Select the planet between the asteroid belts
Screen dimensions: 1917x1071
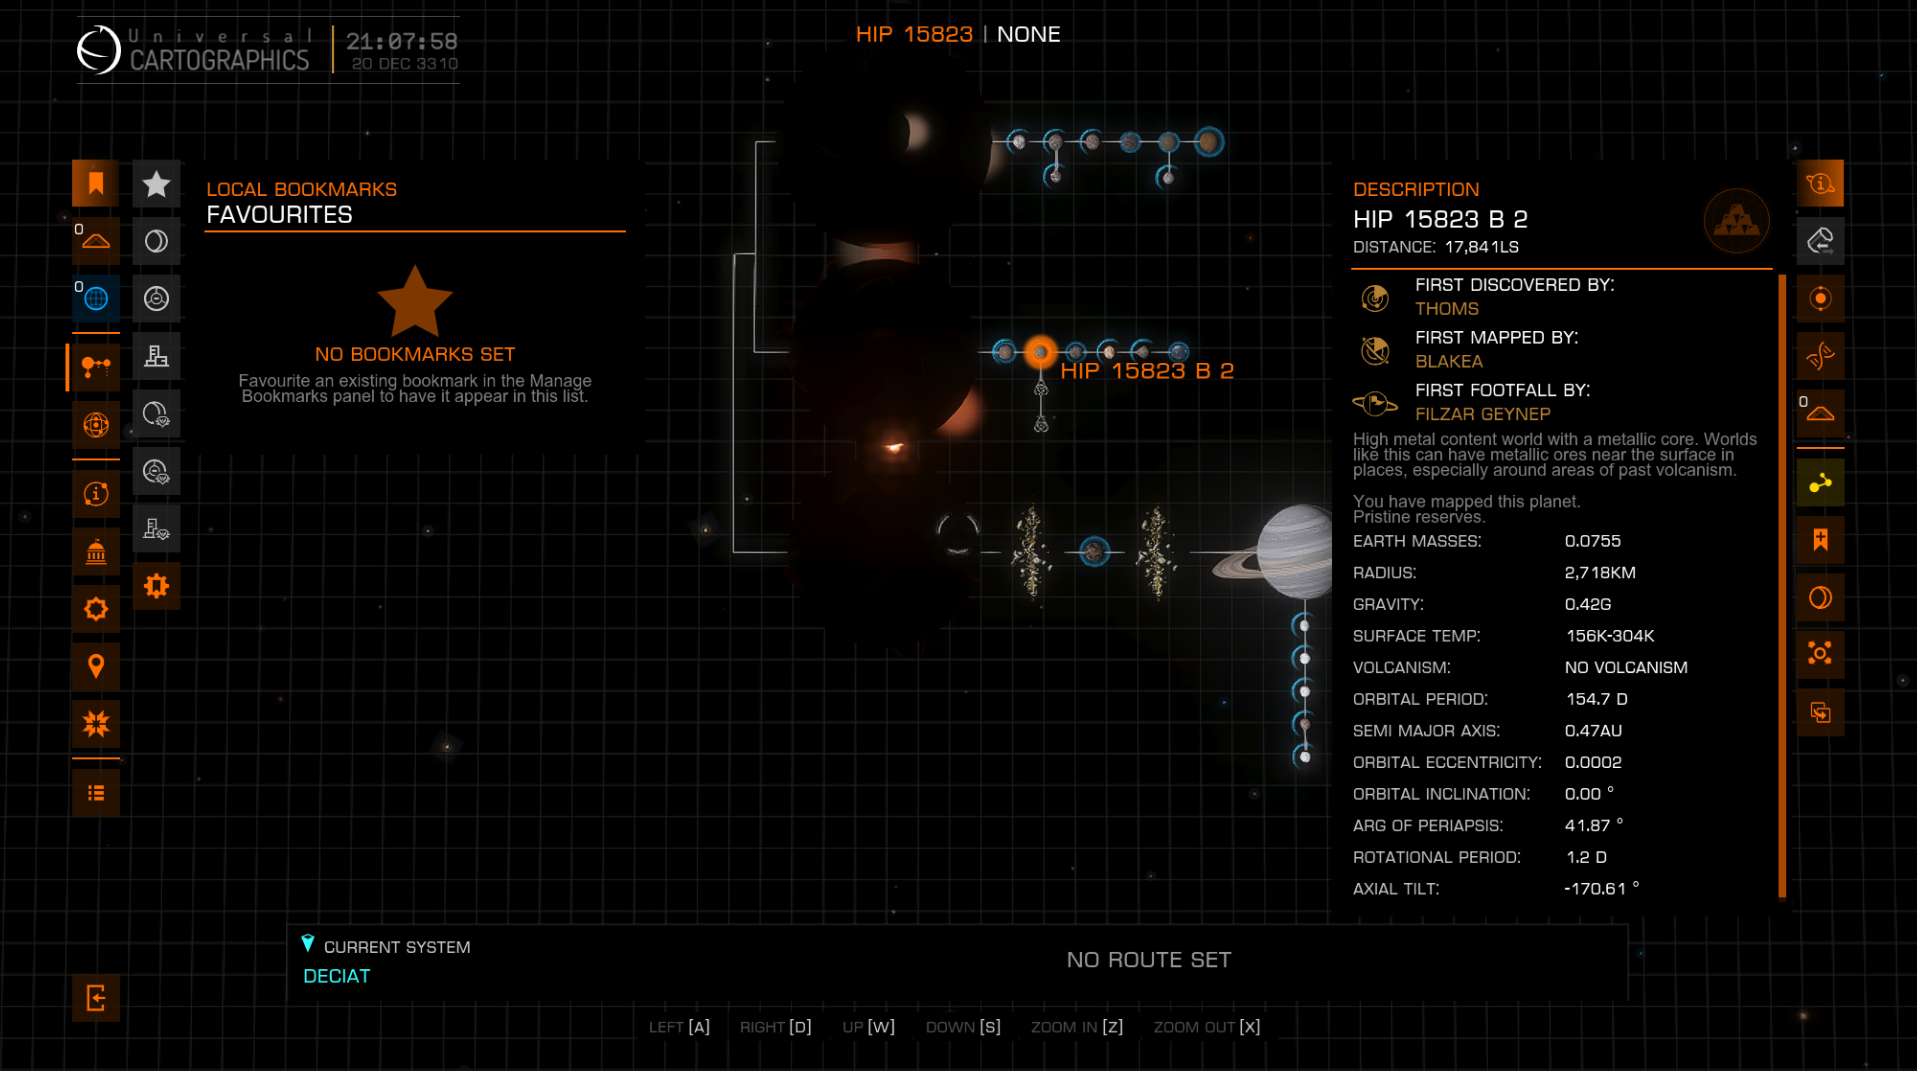1094,551
